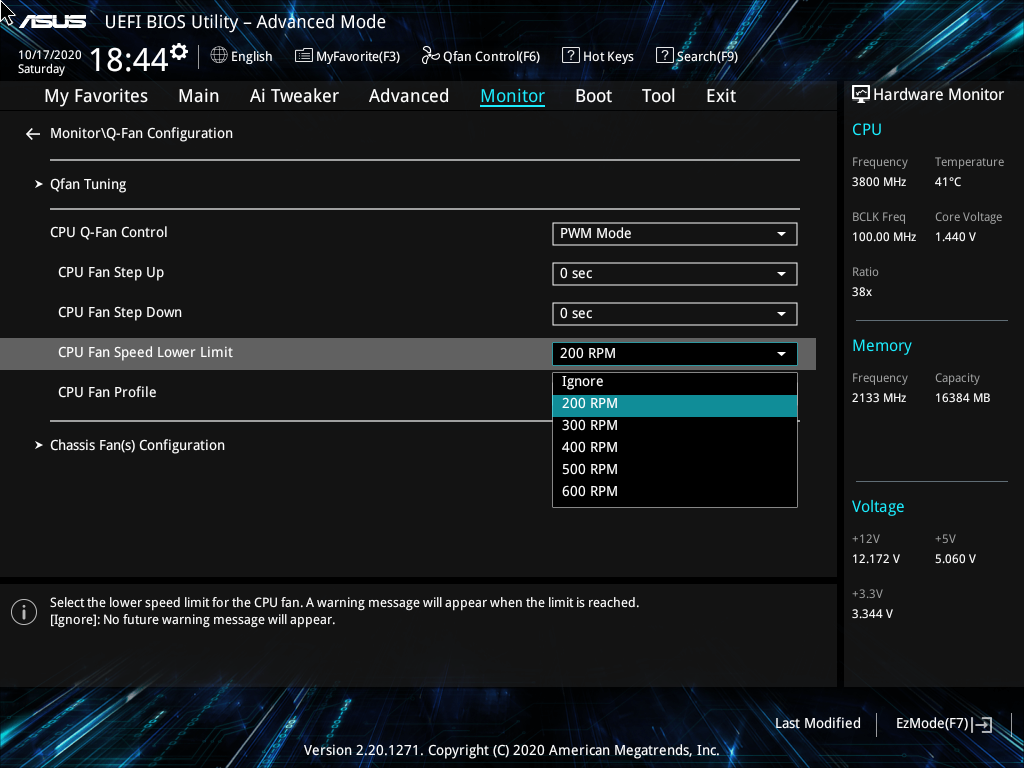
Task: Open the CPU Fan Step Up dropdown
Action: (675, 274)
